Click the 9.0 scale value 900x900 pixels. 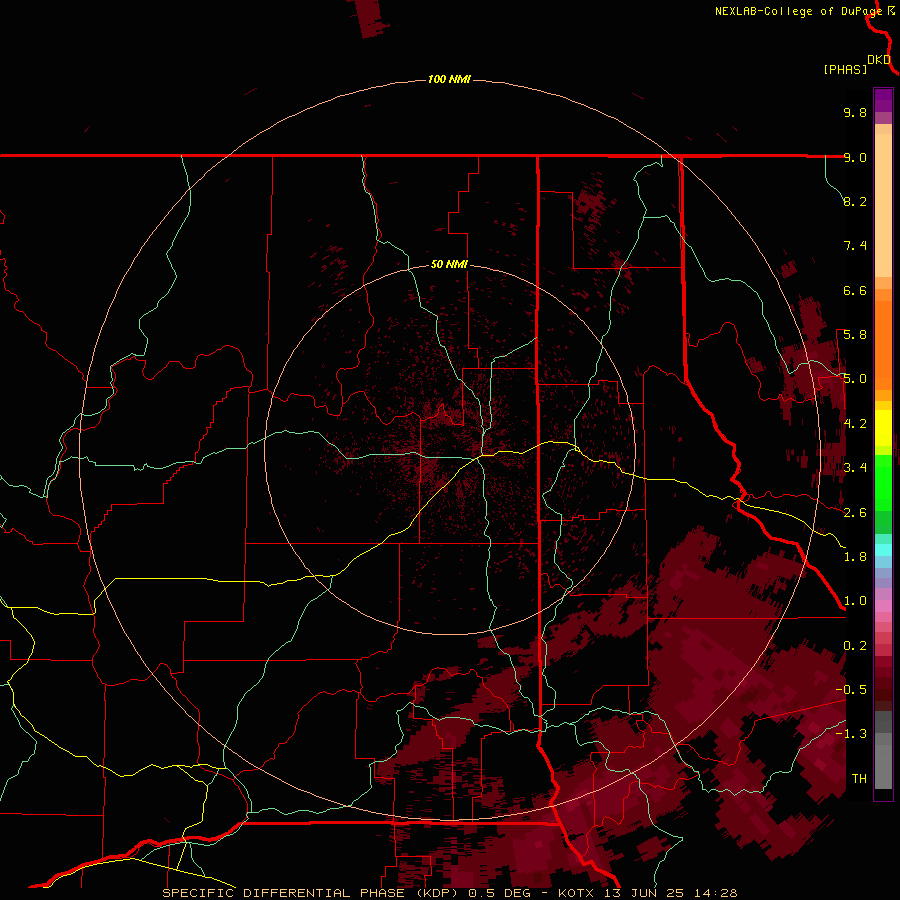point(855,157)
